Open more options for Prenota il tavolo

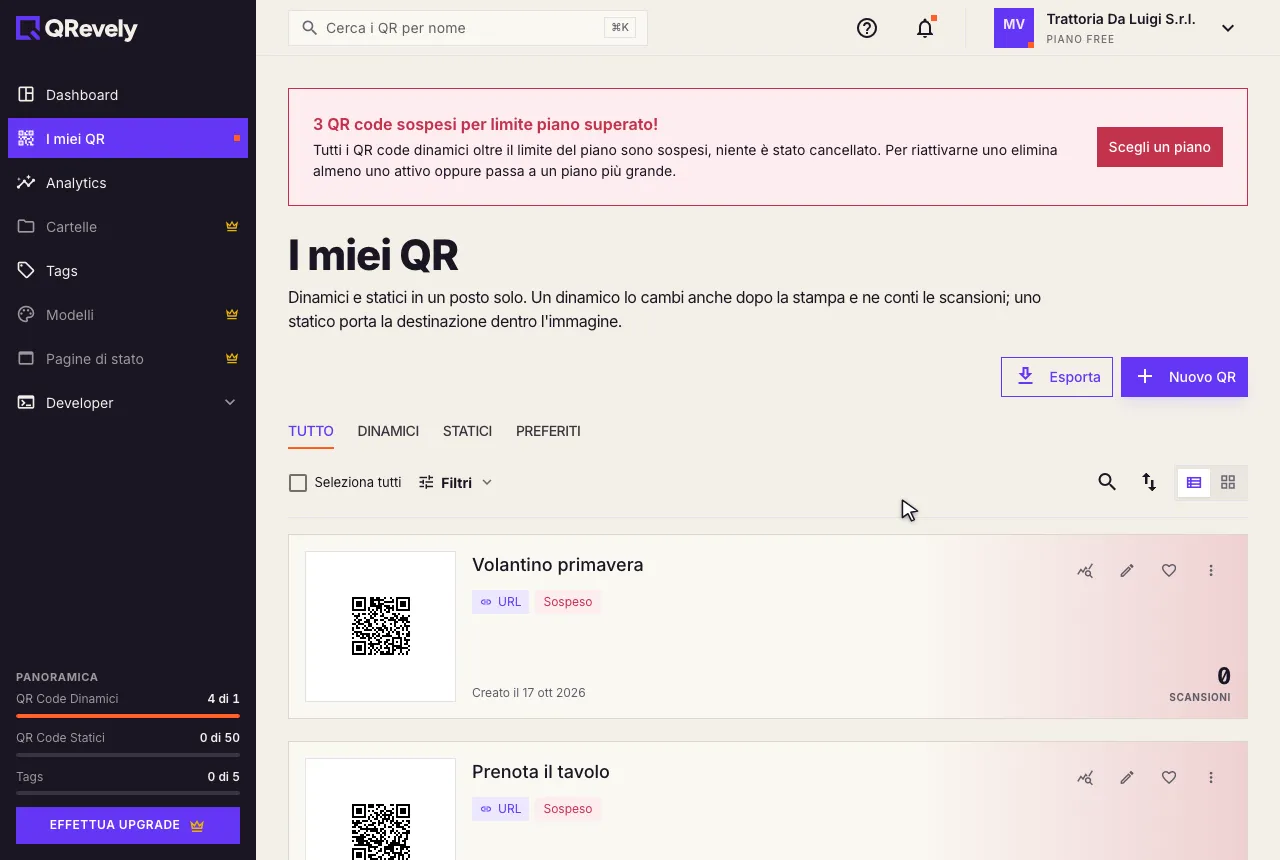[x=1211, y=778]
